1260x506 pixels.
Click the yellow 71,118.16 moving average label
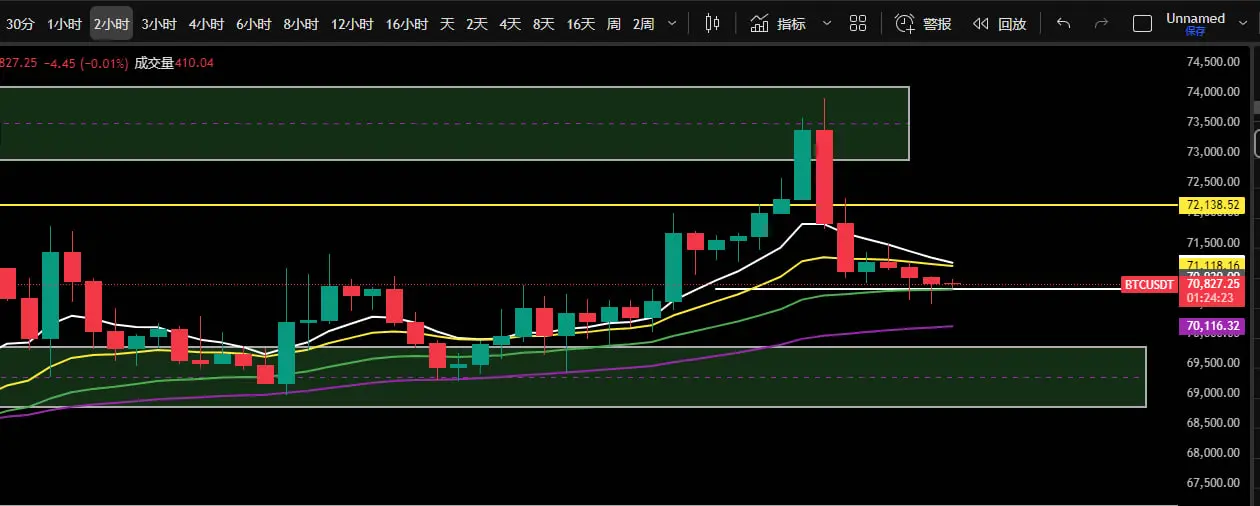1211,265
